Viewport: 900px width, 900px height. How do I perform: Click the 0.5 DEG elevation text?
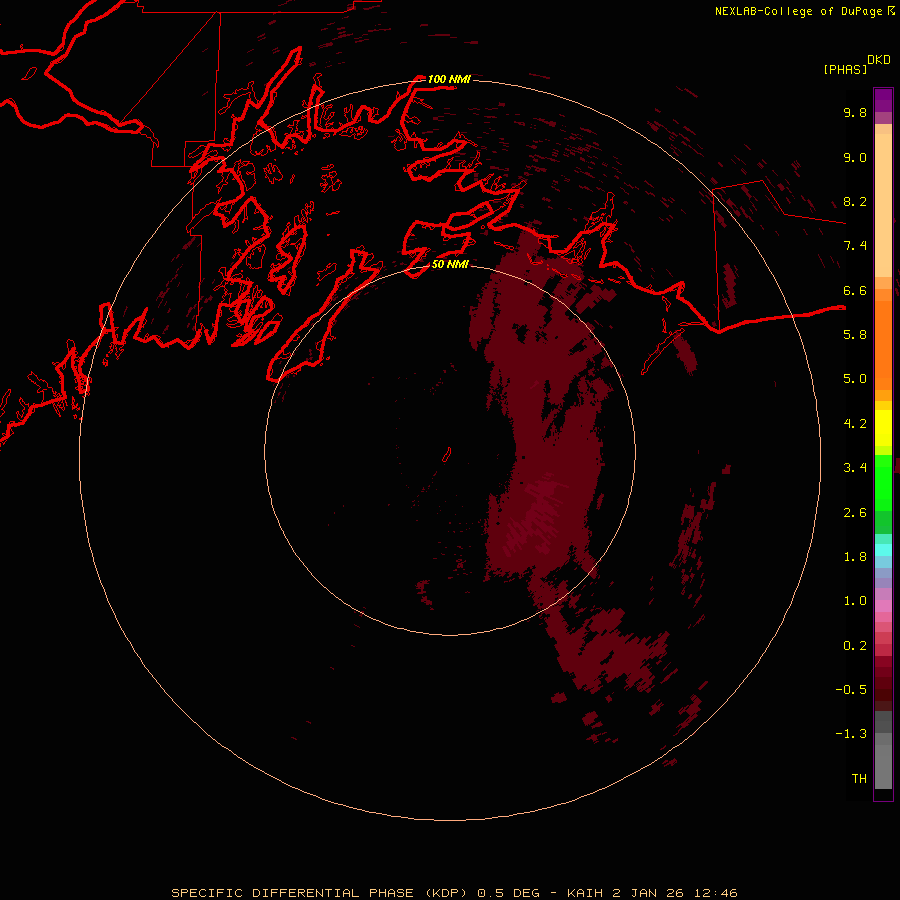pyautogui.click(x=509, y=893)
